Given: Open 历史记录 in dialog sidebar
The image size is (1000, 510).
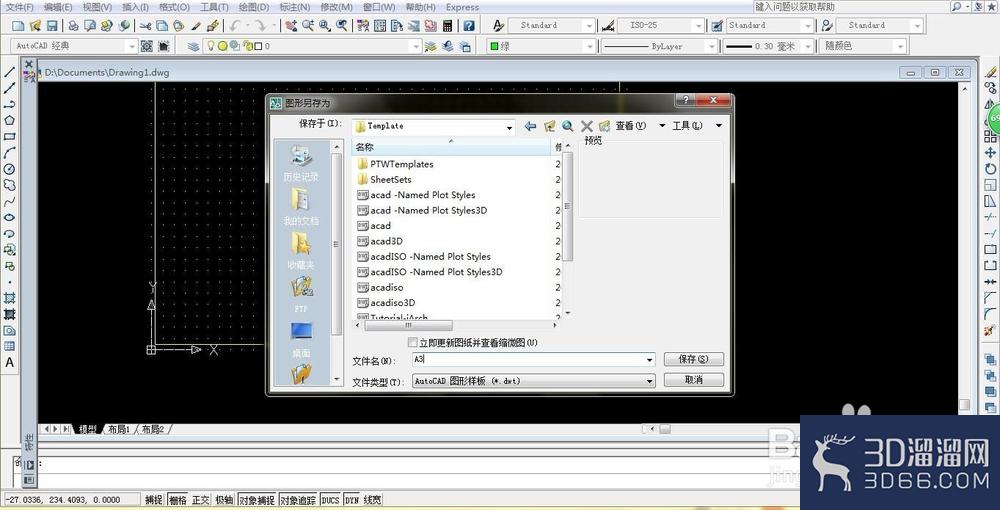Looking at the screenshot, I should (301, 164).
